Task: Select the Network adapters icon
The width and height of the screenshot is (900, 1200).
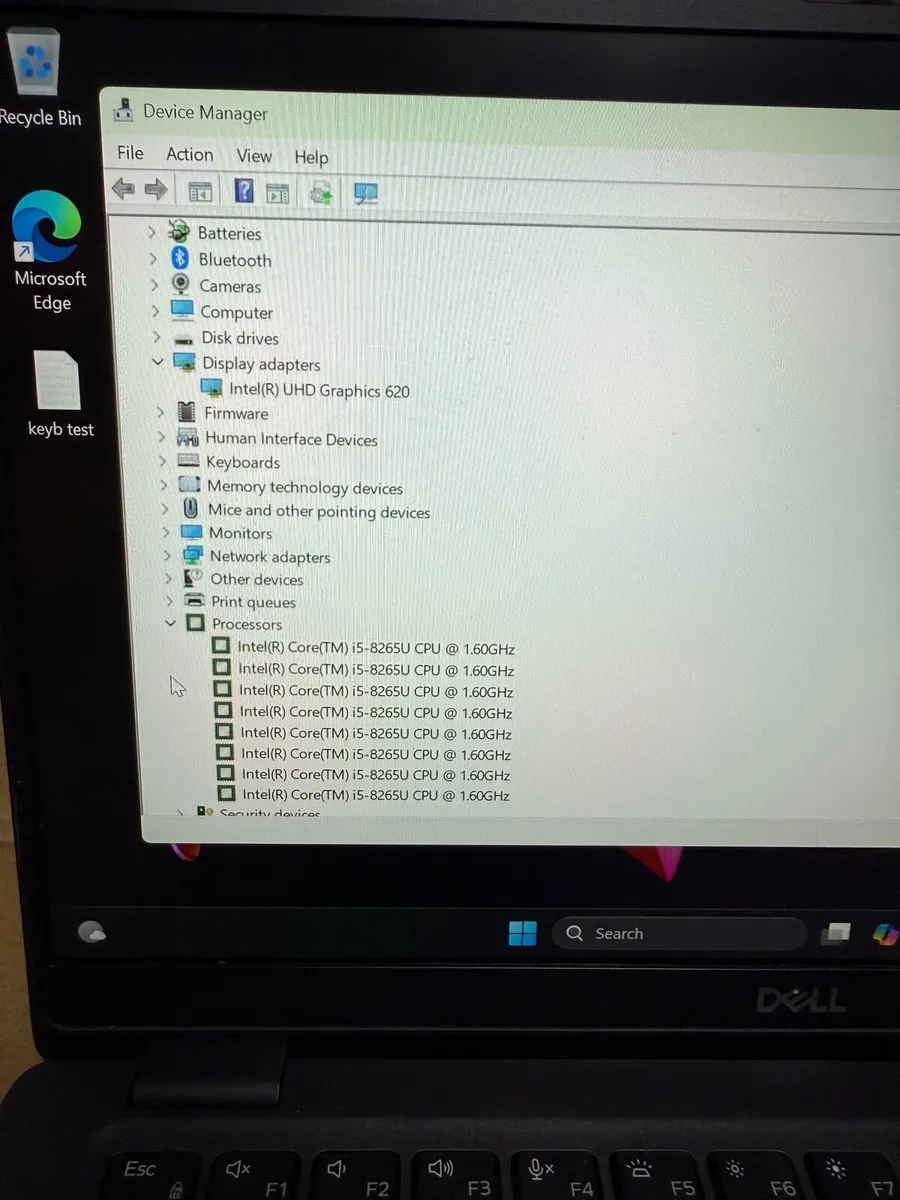Action: [x=193, y=556]
